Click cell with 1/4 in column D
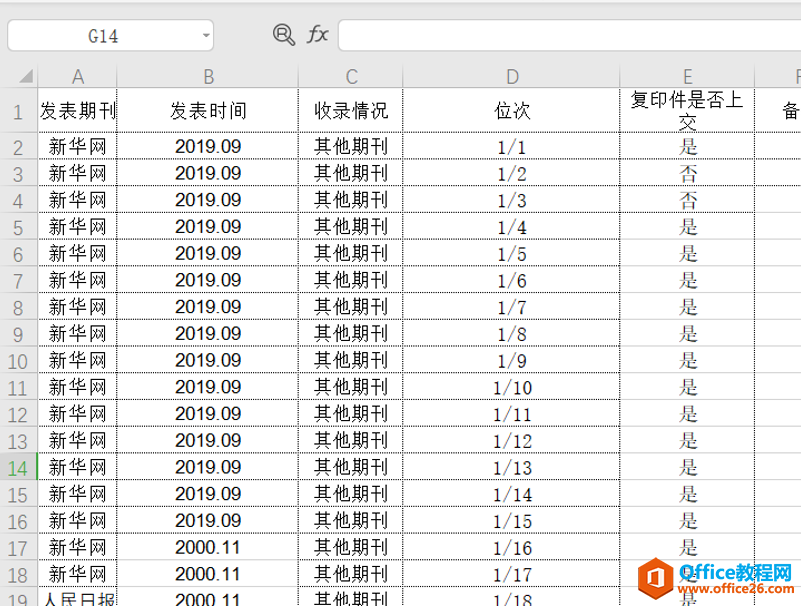This screenshot has width=801, height=606. 512,227
